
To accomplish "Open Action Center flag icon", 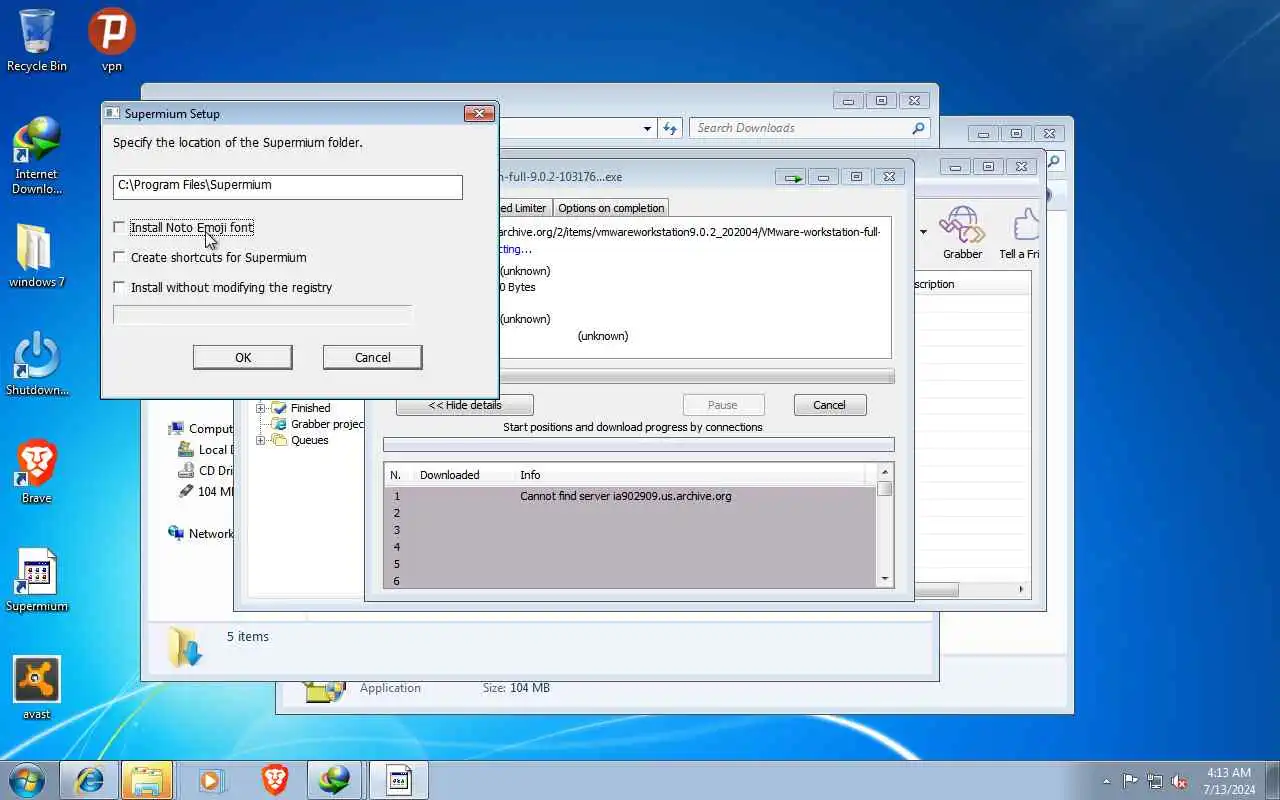I will [1130, 781].
